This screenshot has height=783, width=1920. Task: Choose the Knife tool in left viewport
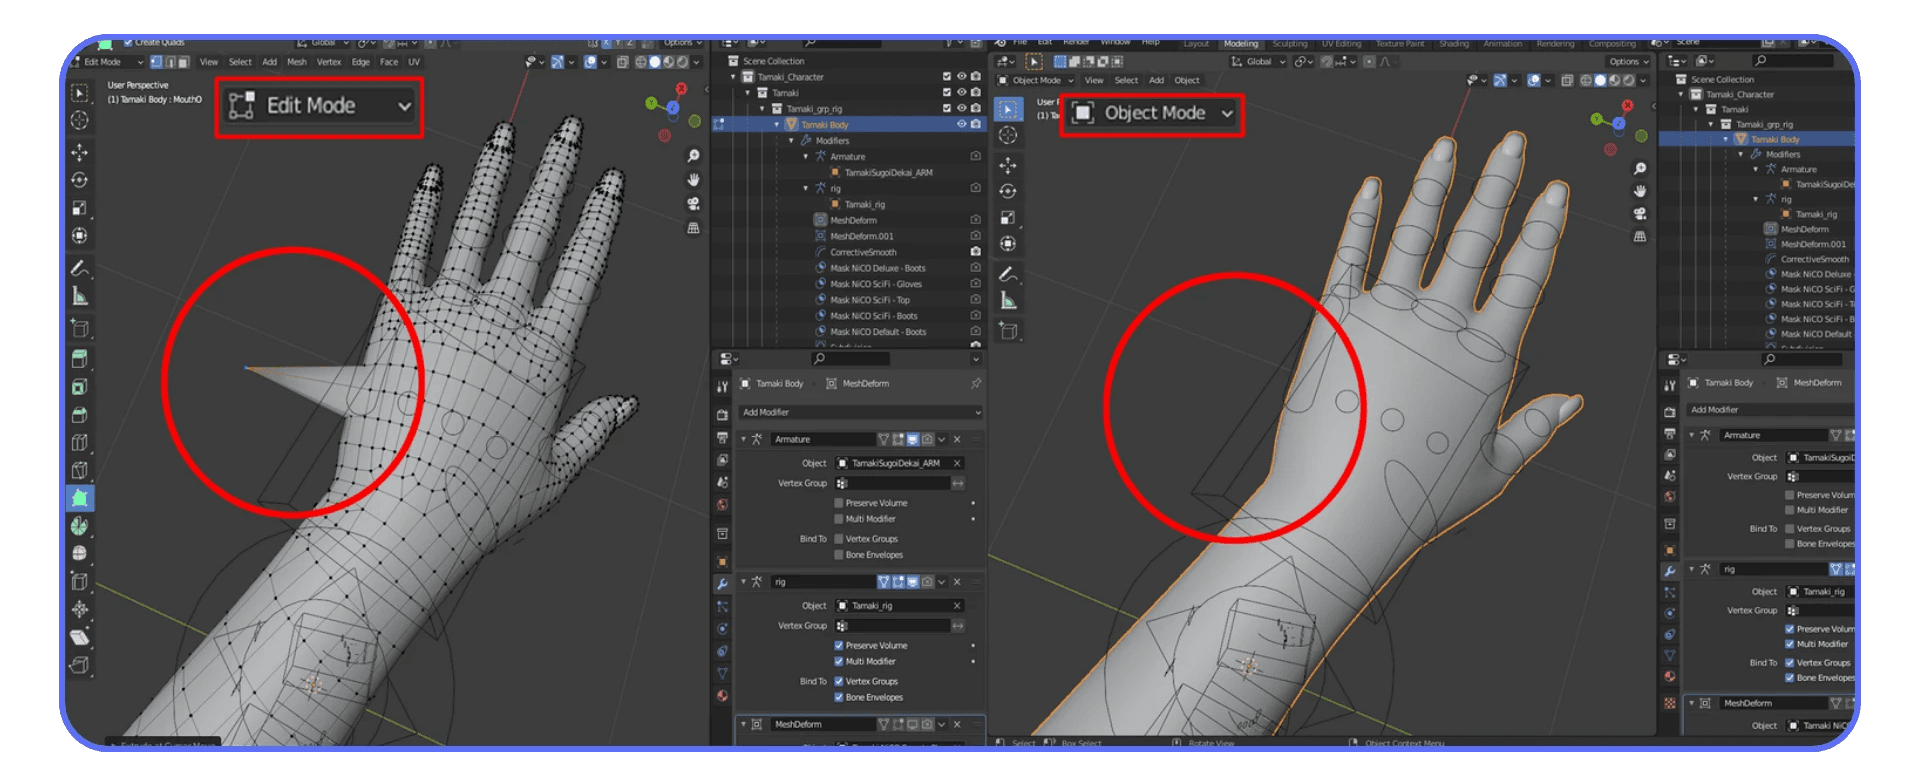point(80,470)
